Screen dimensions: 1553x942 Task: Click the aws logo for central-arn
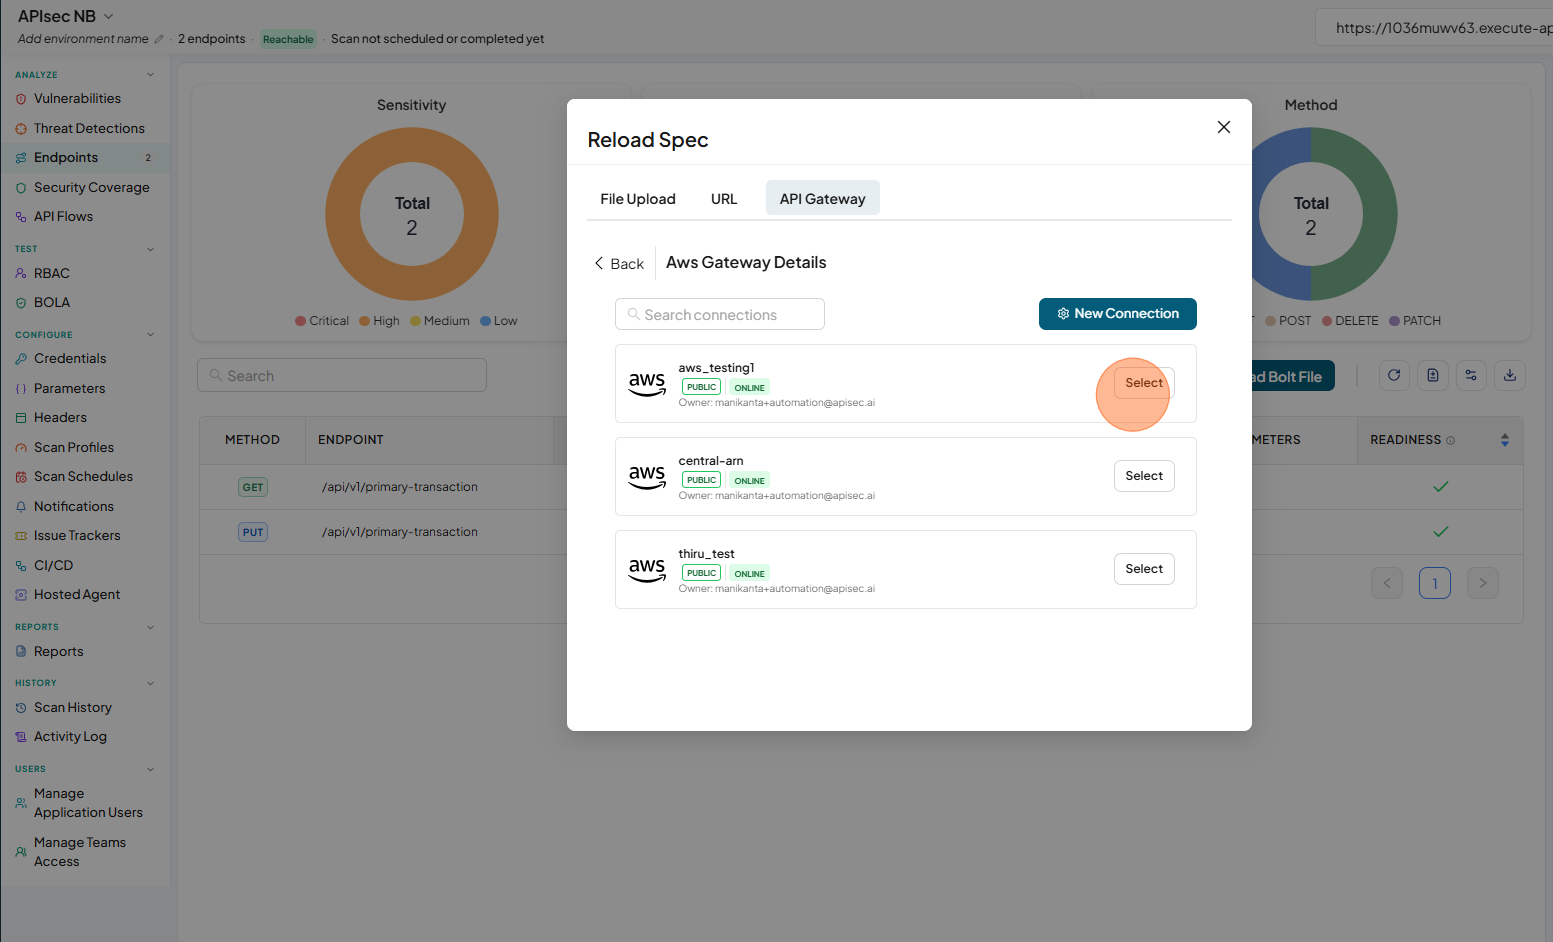pyautogui.click(x=647, y=476)
